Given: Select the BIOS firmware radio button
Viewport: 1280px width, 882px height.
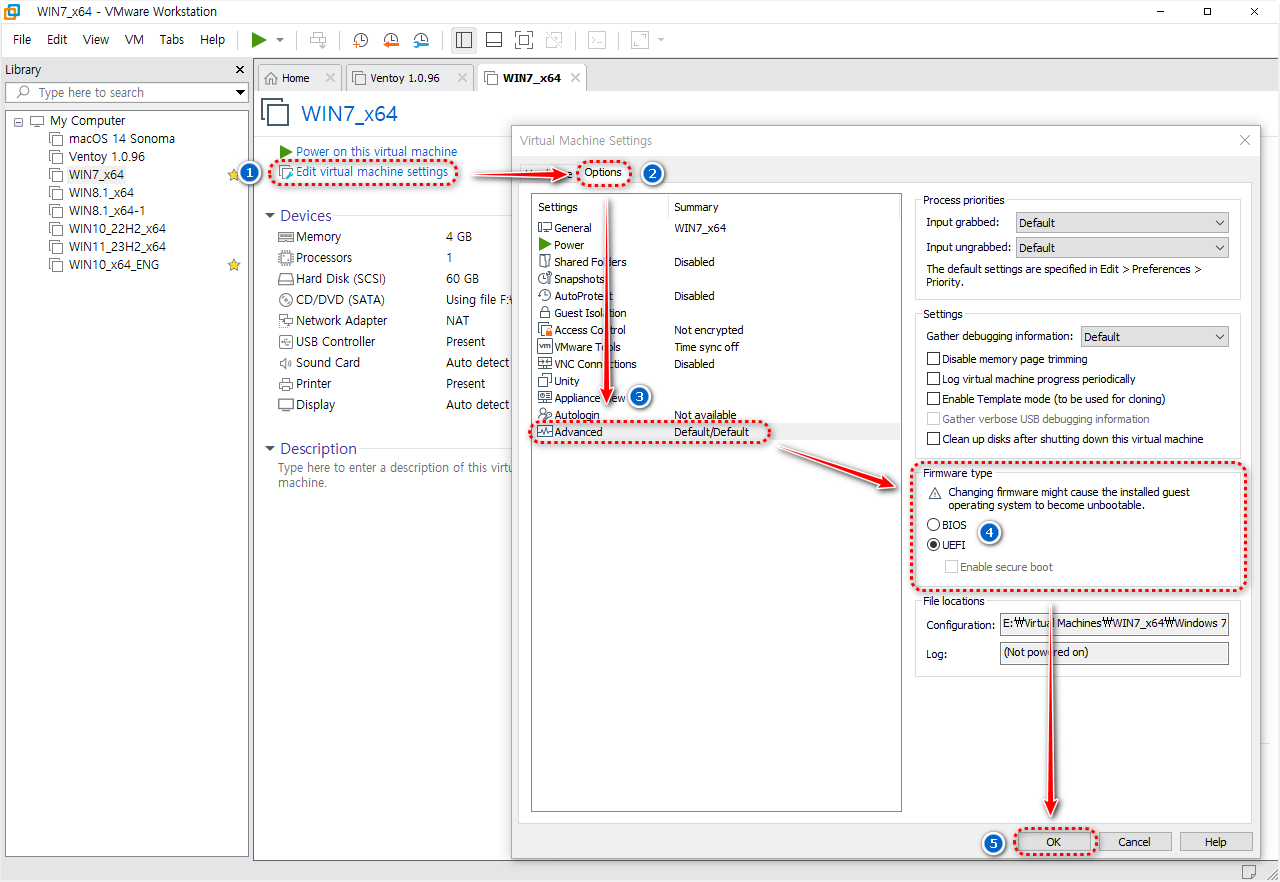Looking at the screenshot, I should pyautogui.click(x=934, y=525).
